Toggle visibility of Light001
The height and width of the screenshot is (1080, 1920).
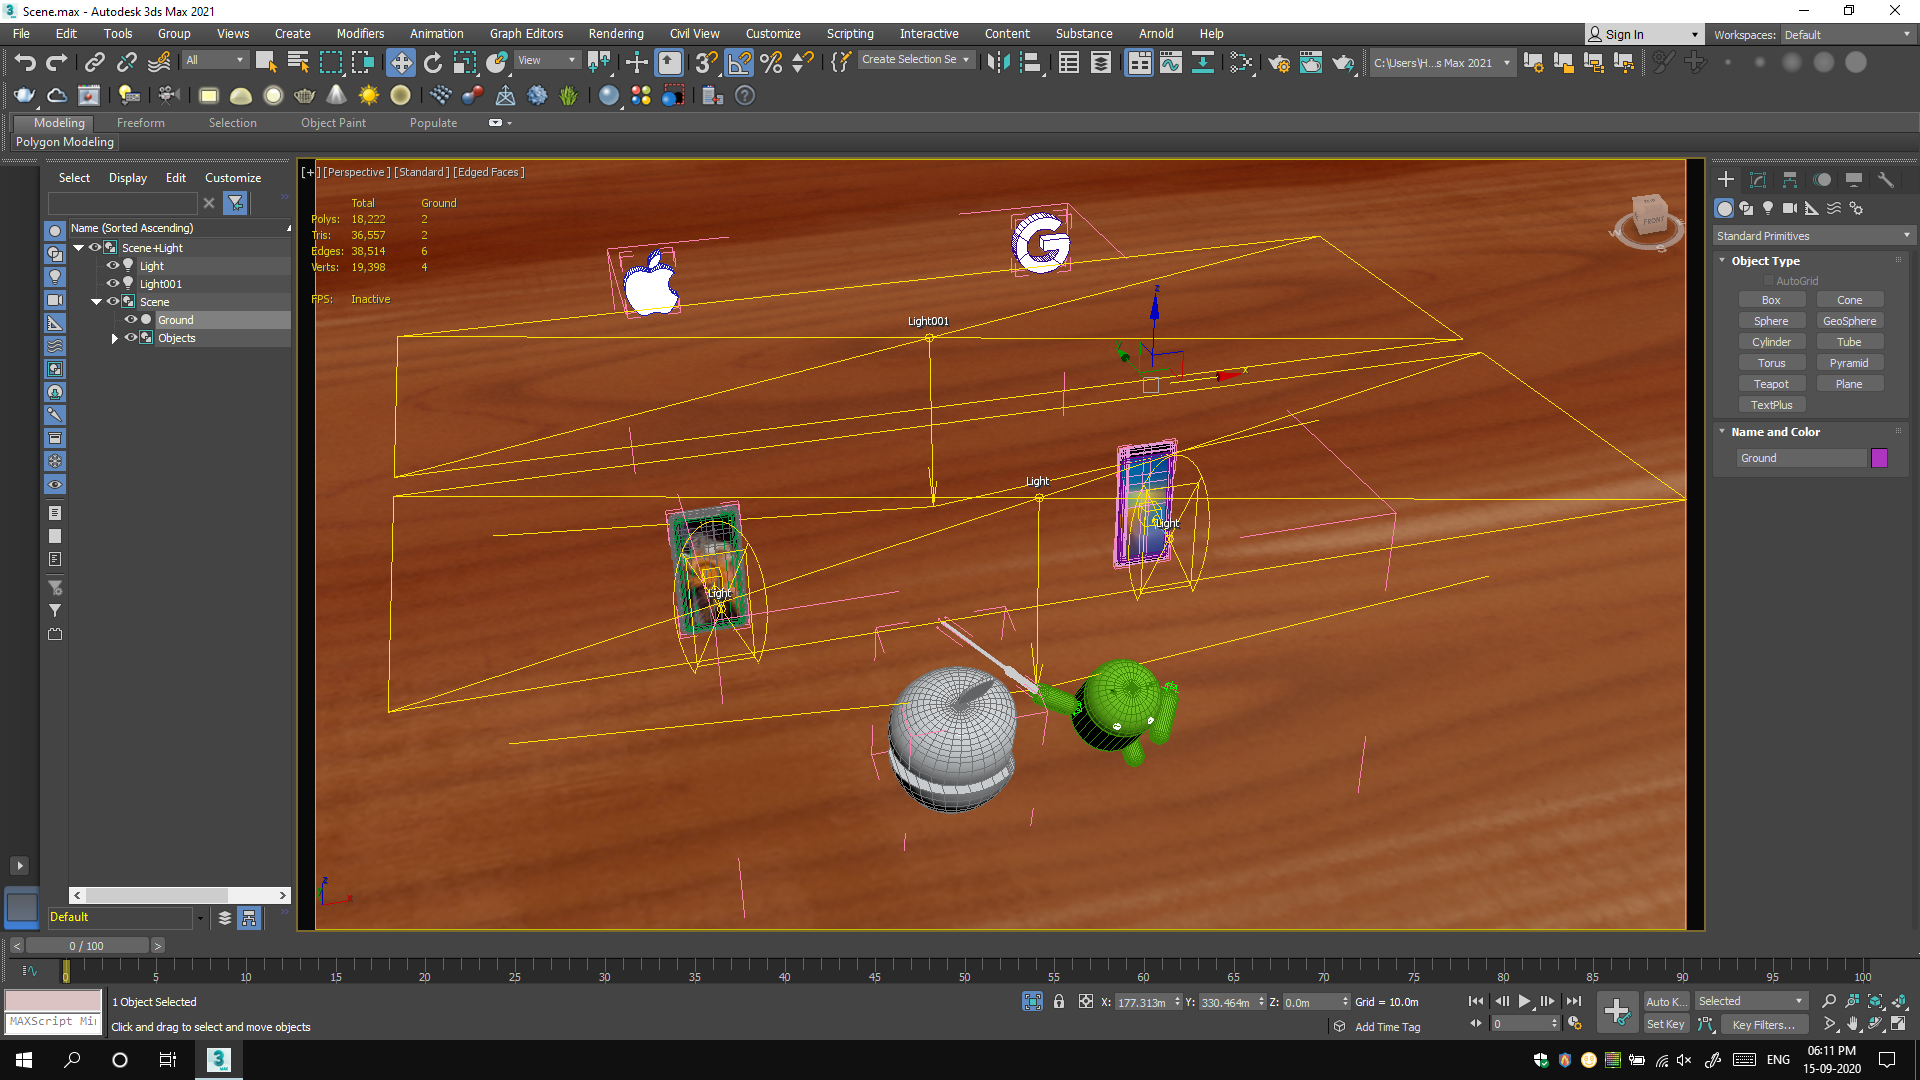112,284
